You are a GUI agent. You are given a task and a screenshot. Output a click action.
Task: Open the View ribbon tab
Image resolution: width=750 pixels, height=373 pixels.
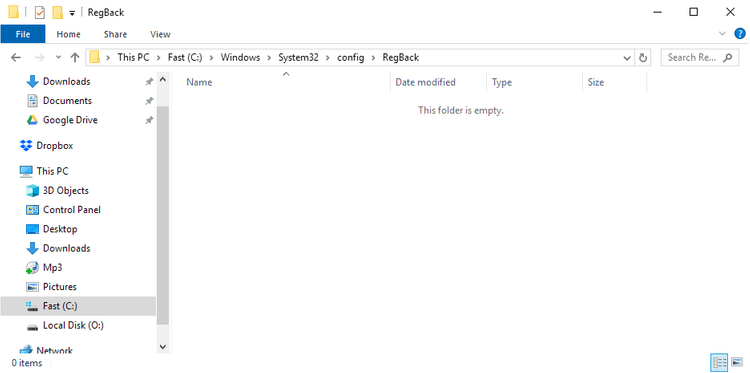160,34
